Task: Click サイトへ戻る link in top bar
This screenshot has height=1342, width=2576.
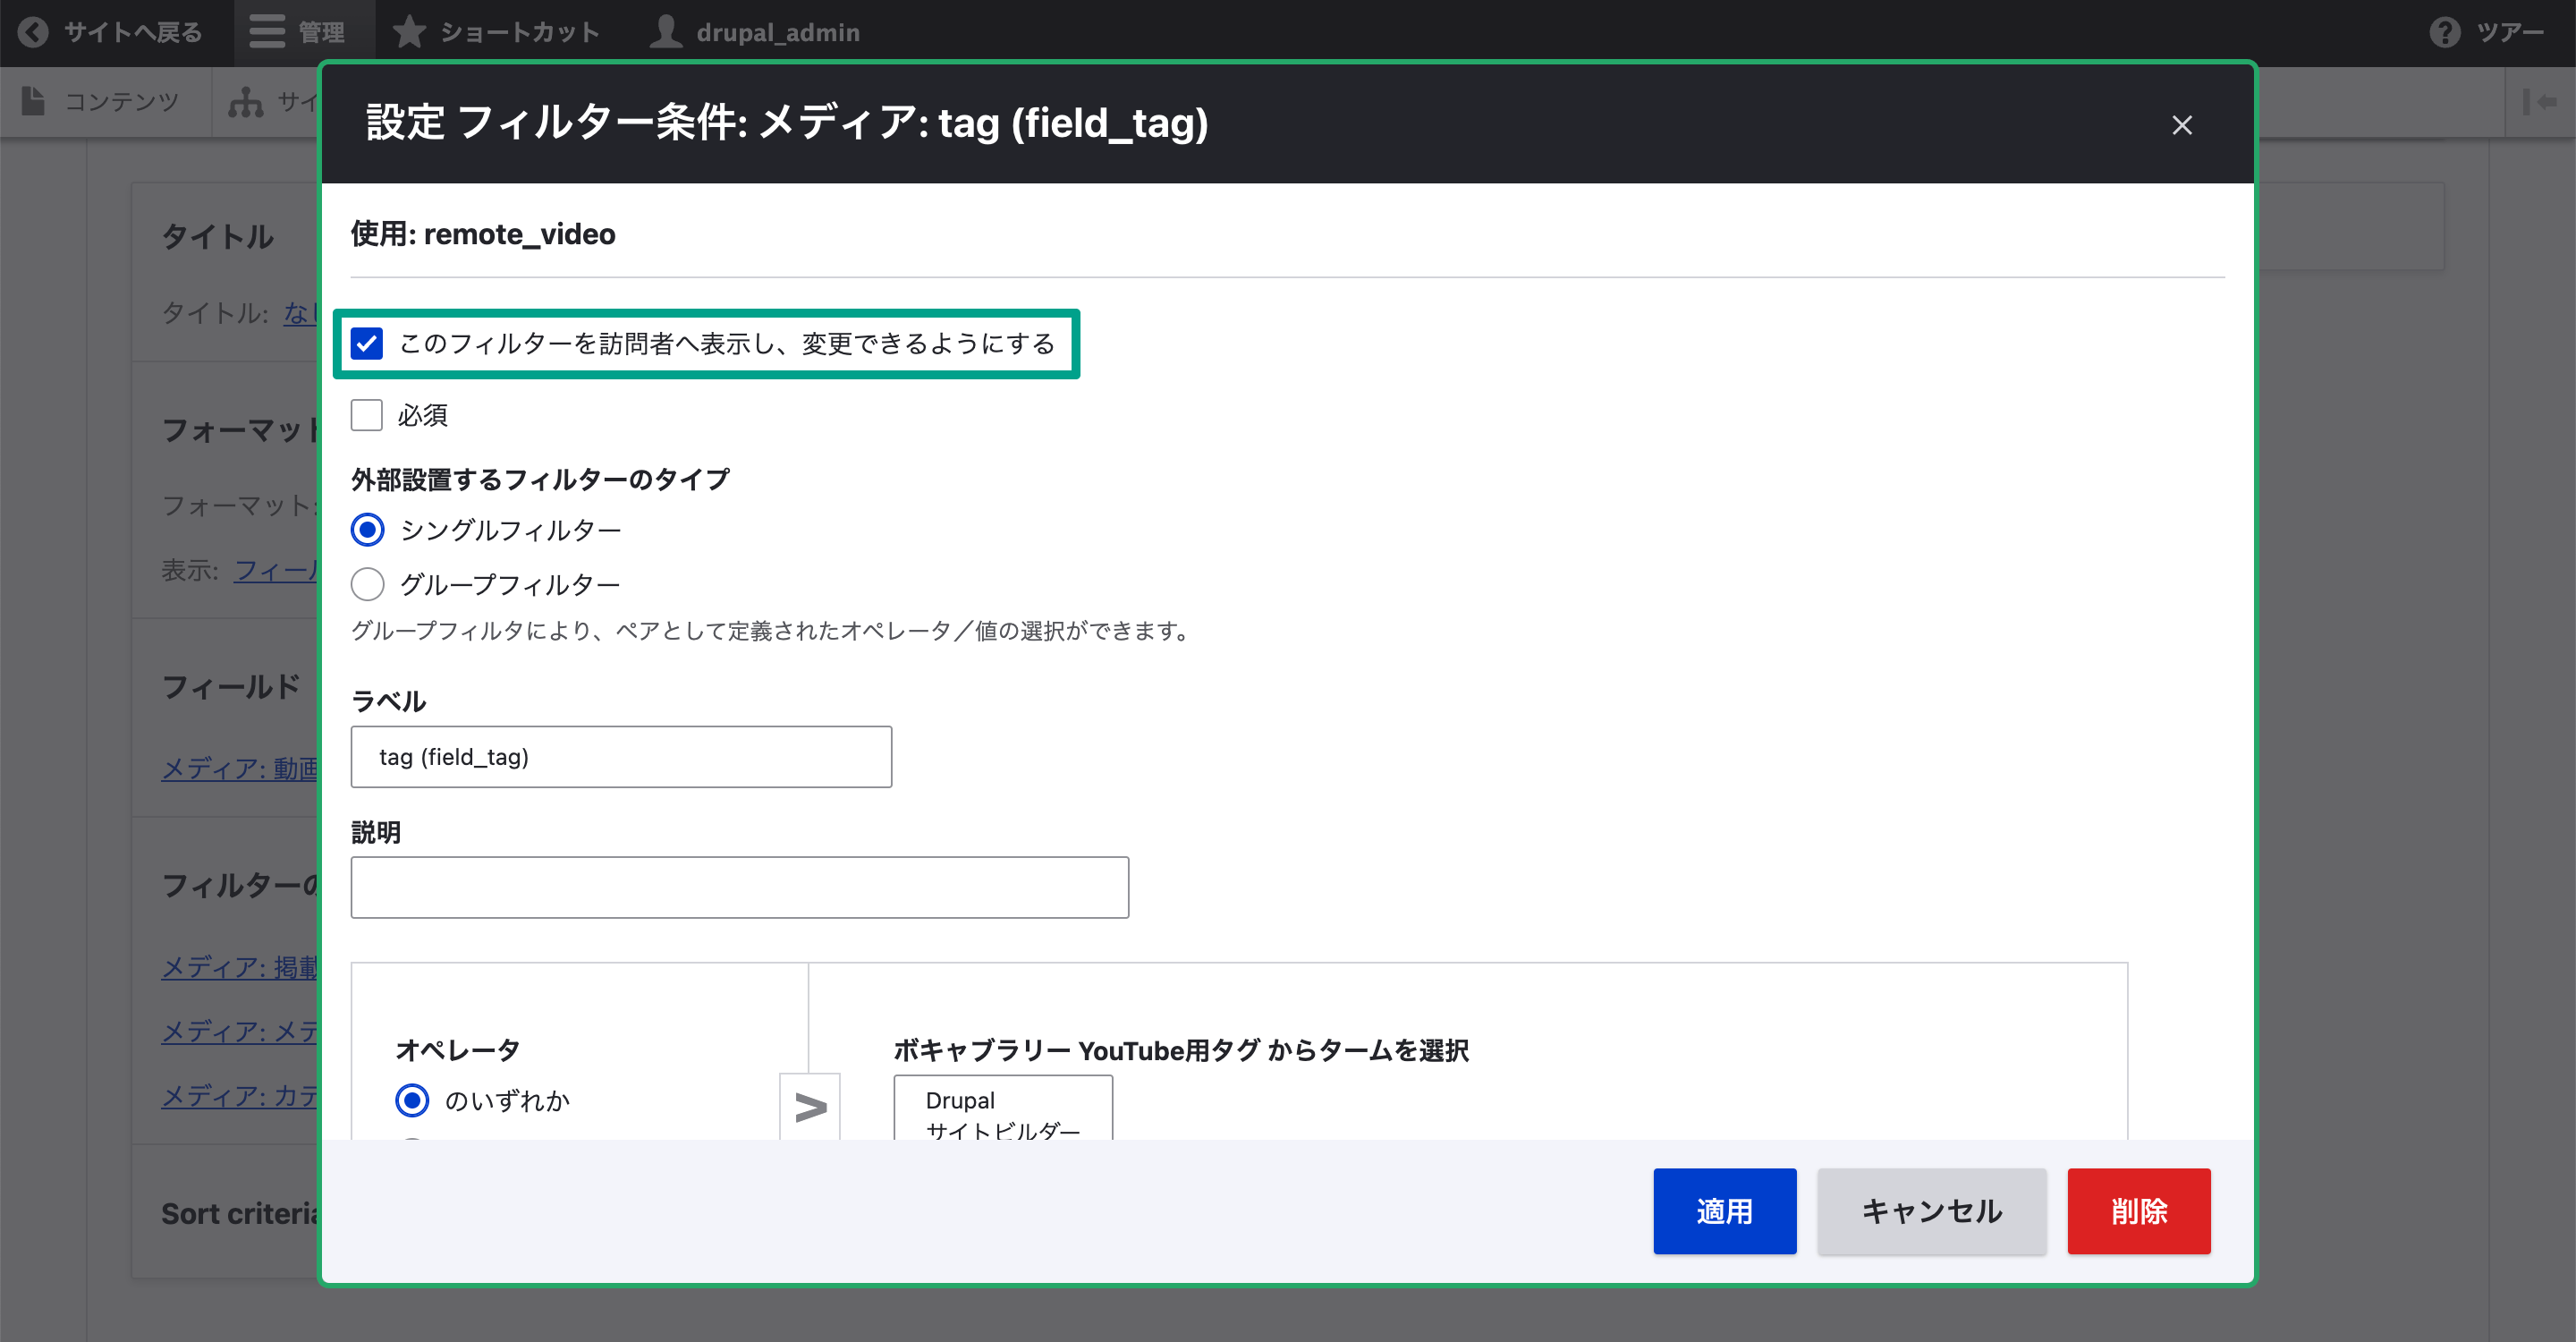Action: 133,33
